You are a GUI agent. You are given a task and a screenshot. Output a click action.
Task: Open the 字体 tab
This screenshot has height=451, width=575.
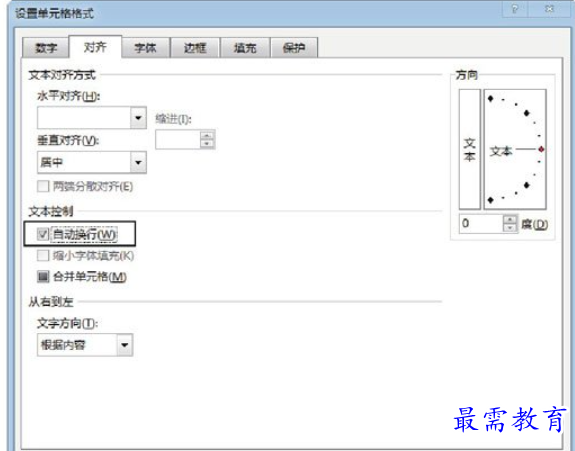pos(145,48)
